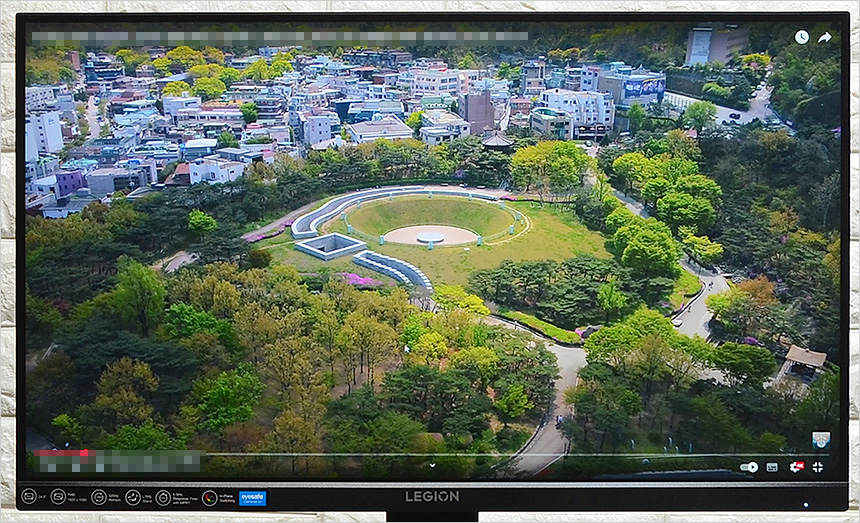Open the Share arrow menu
860x523 pixels.
click(825, 37)
